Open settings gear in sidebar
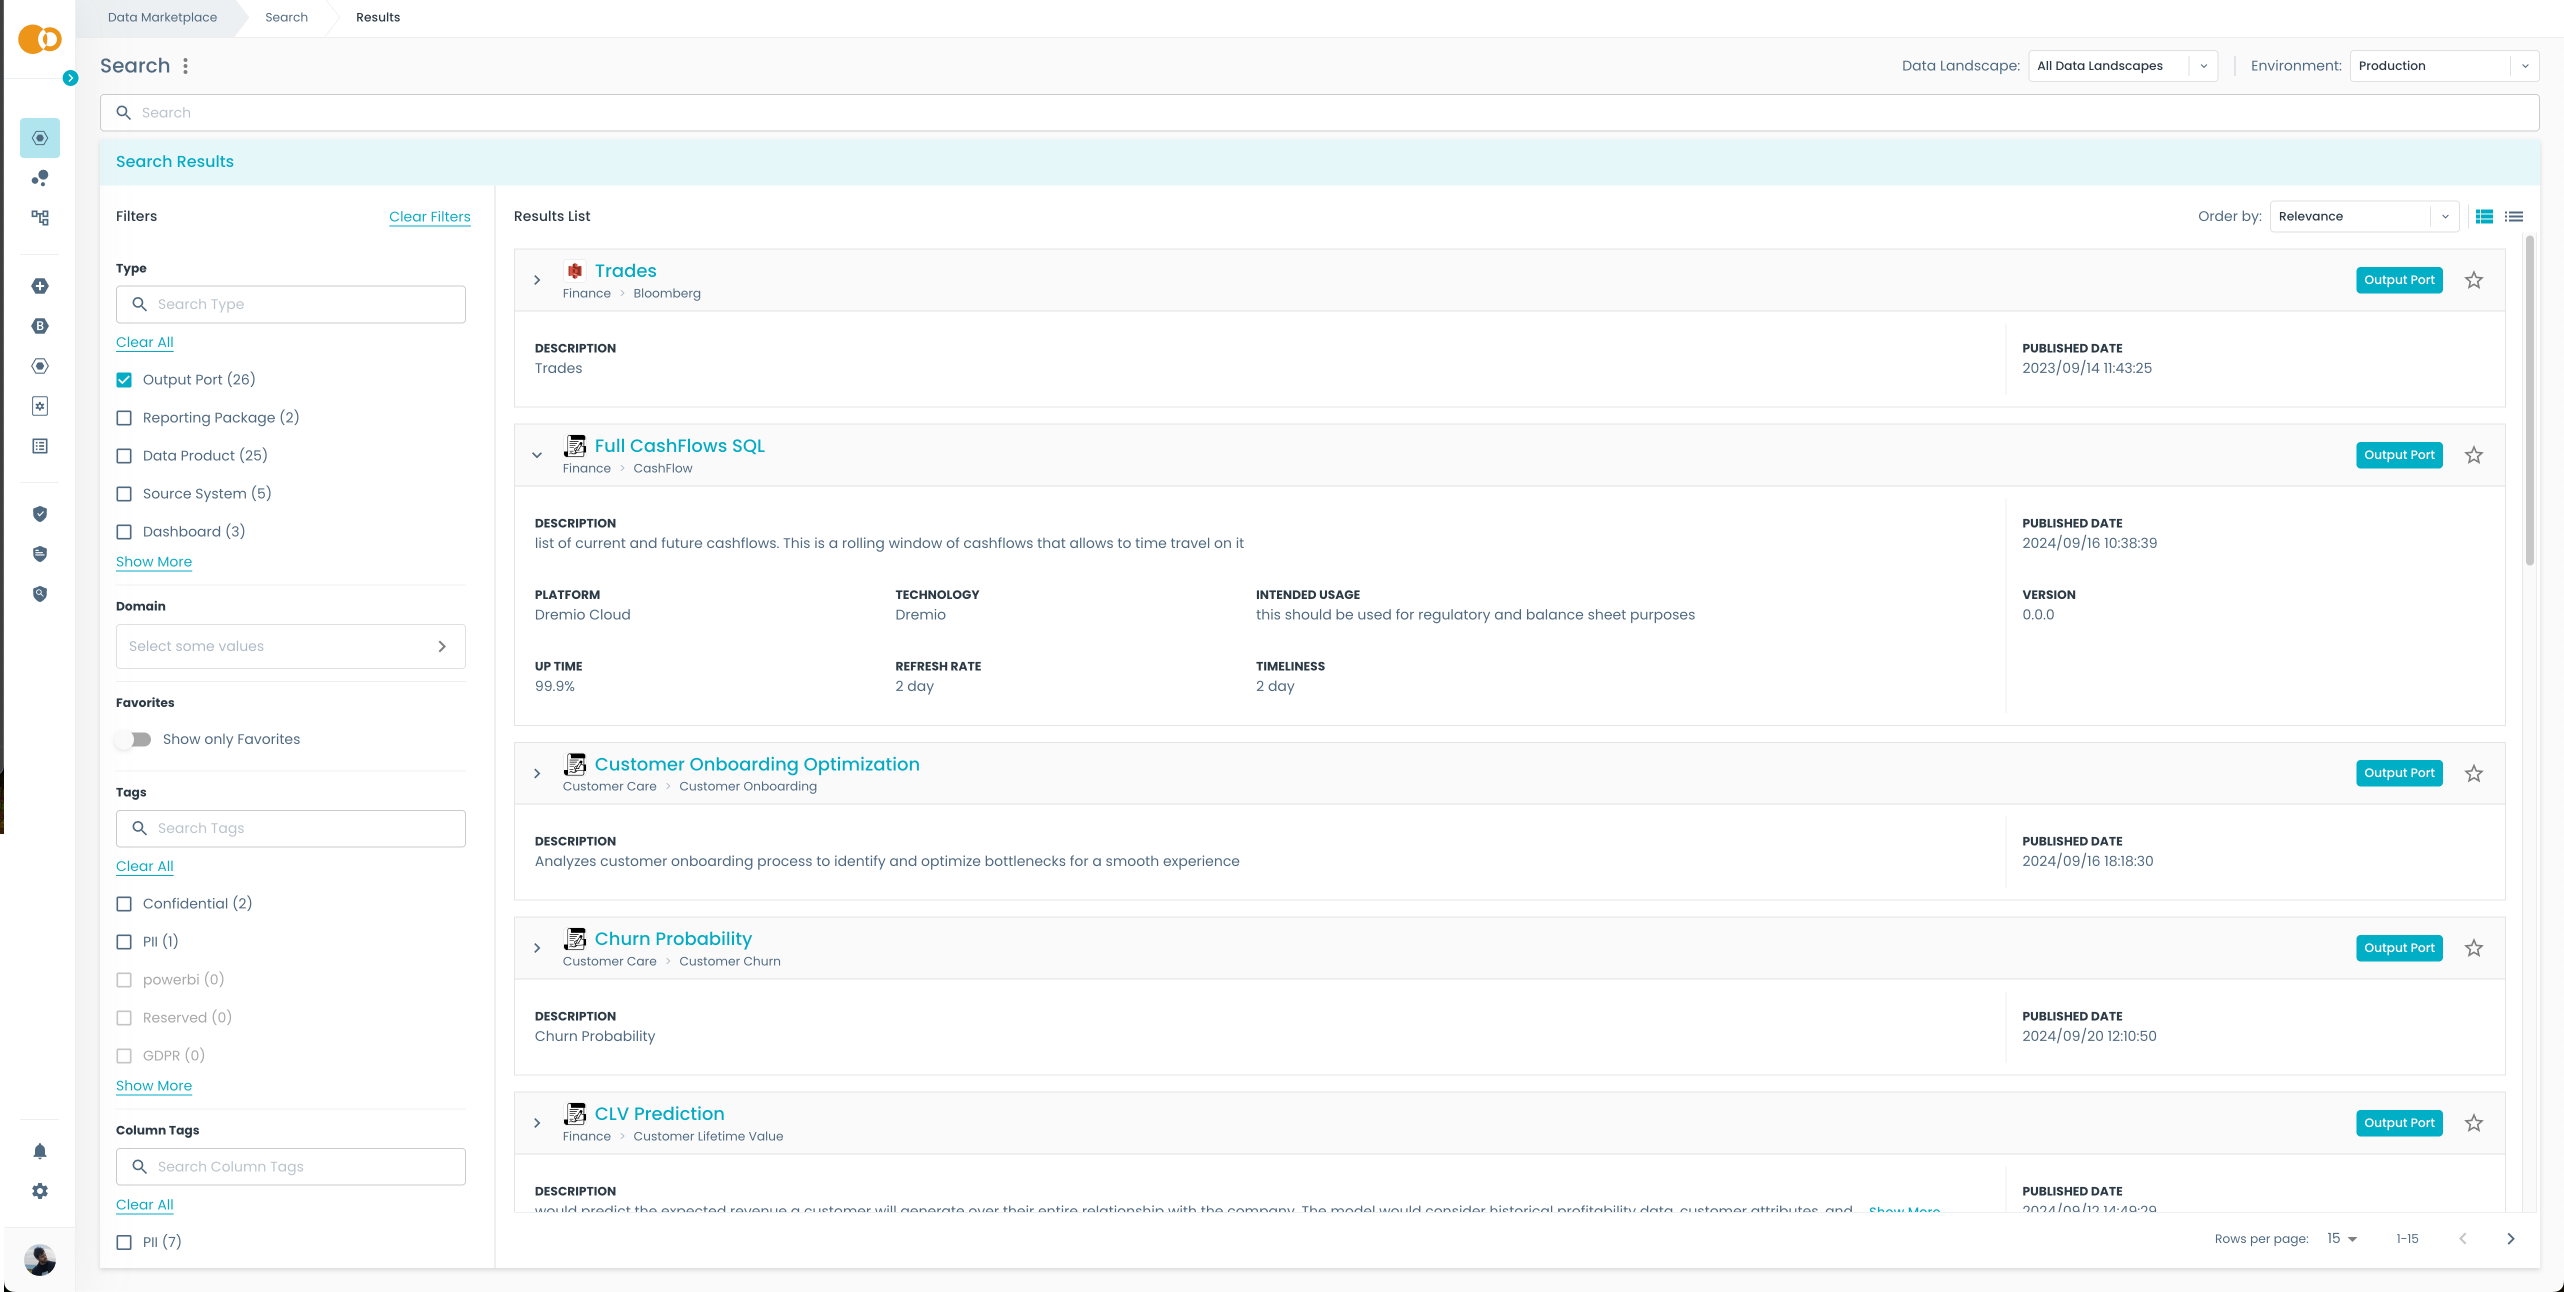 40,1191
